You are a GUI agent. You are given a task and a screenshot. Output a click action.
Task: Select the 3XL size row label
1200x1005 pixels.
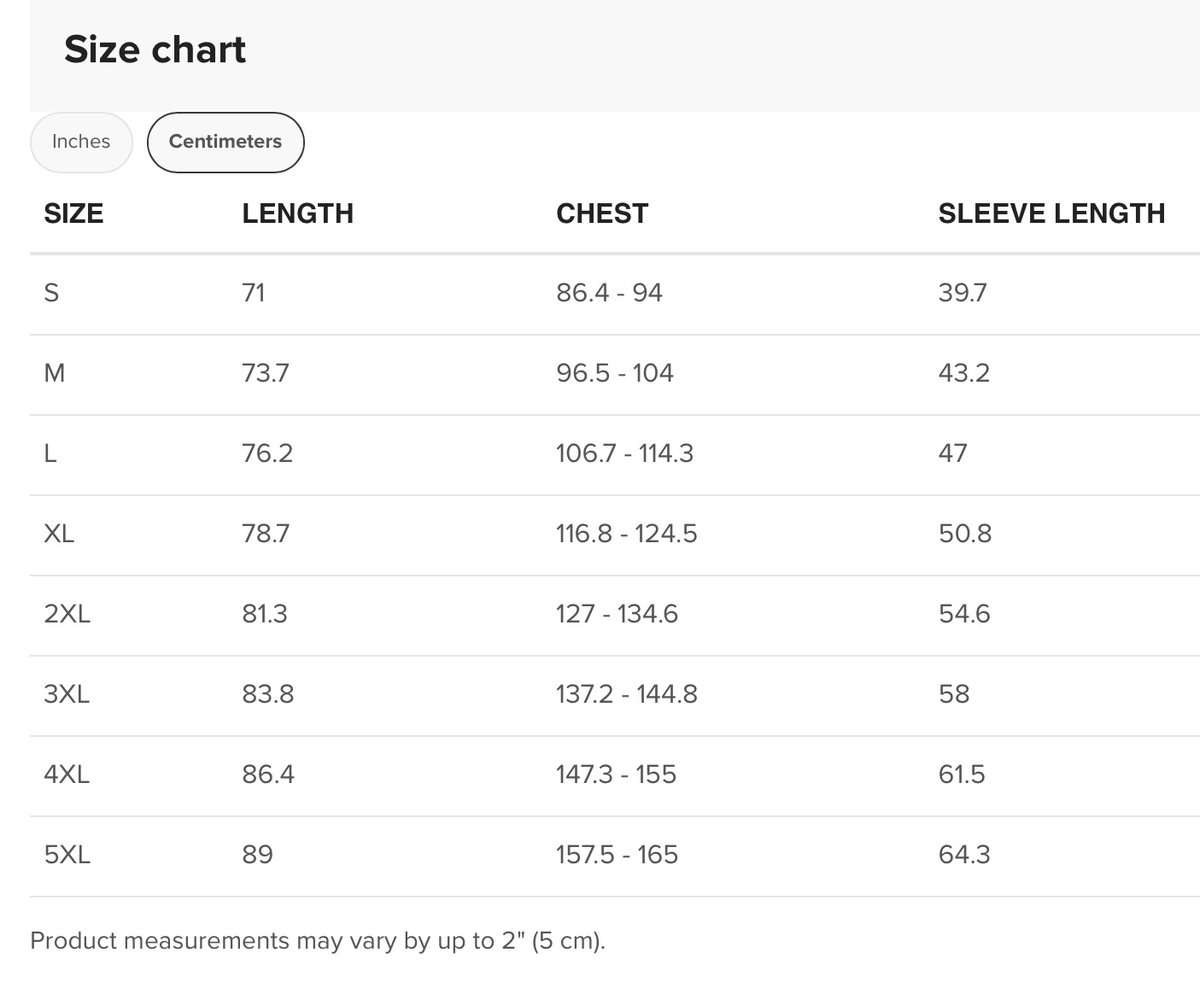coord(67,694)
